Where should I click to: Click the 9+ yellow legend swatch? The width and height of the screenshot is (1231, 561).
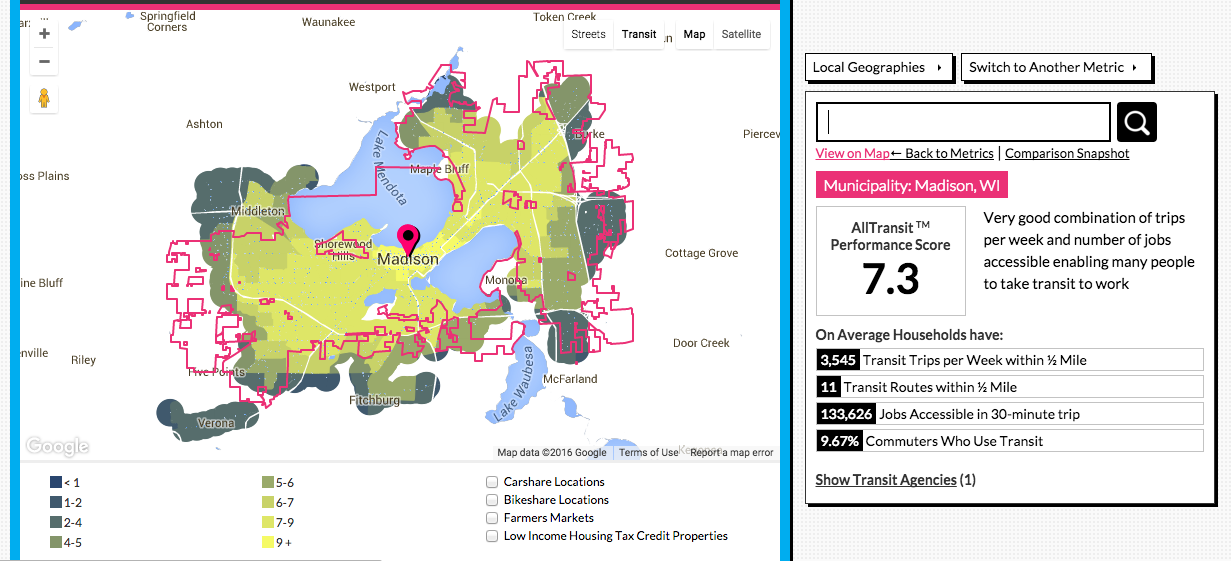268,542
